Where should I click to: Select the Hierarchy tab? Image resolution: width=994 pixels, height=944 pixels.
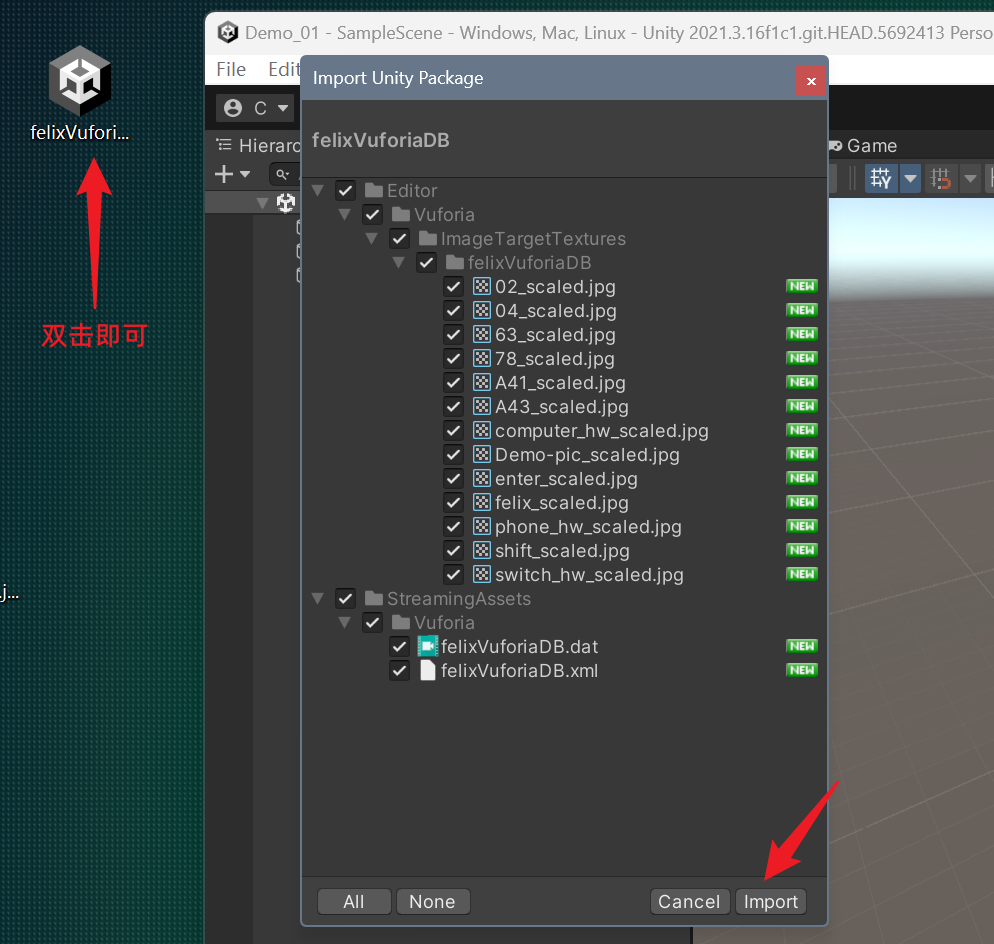click(257, 146)
